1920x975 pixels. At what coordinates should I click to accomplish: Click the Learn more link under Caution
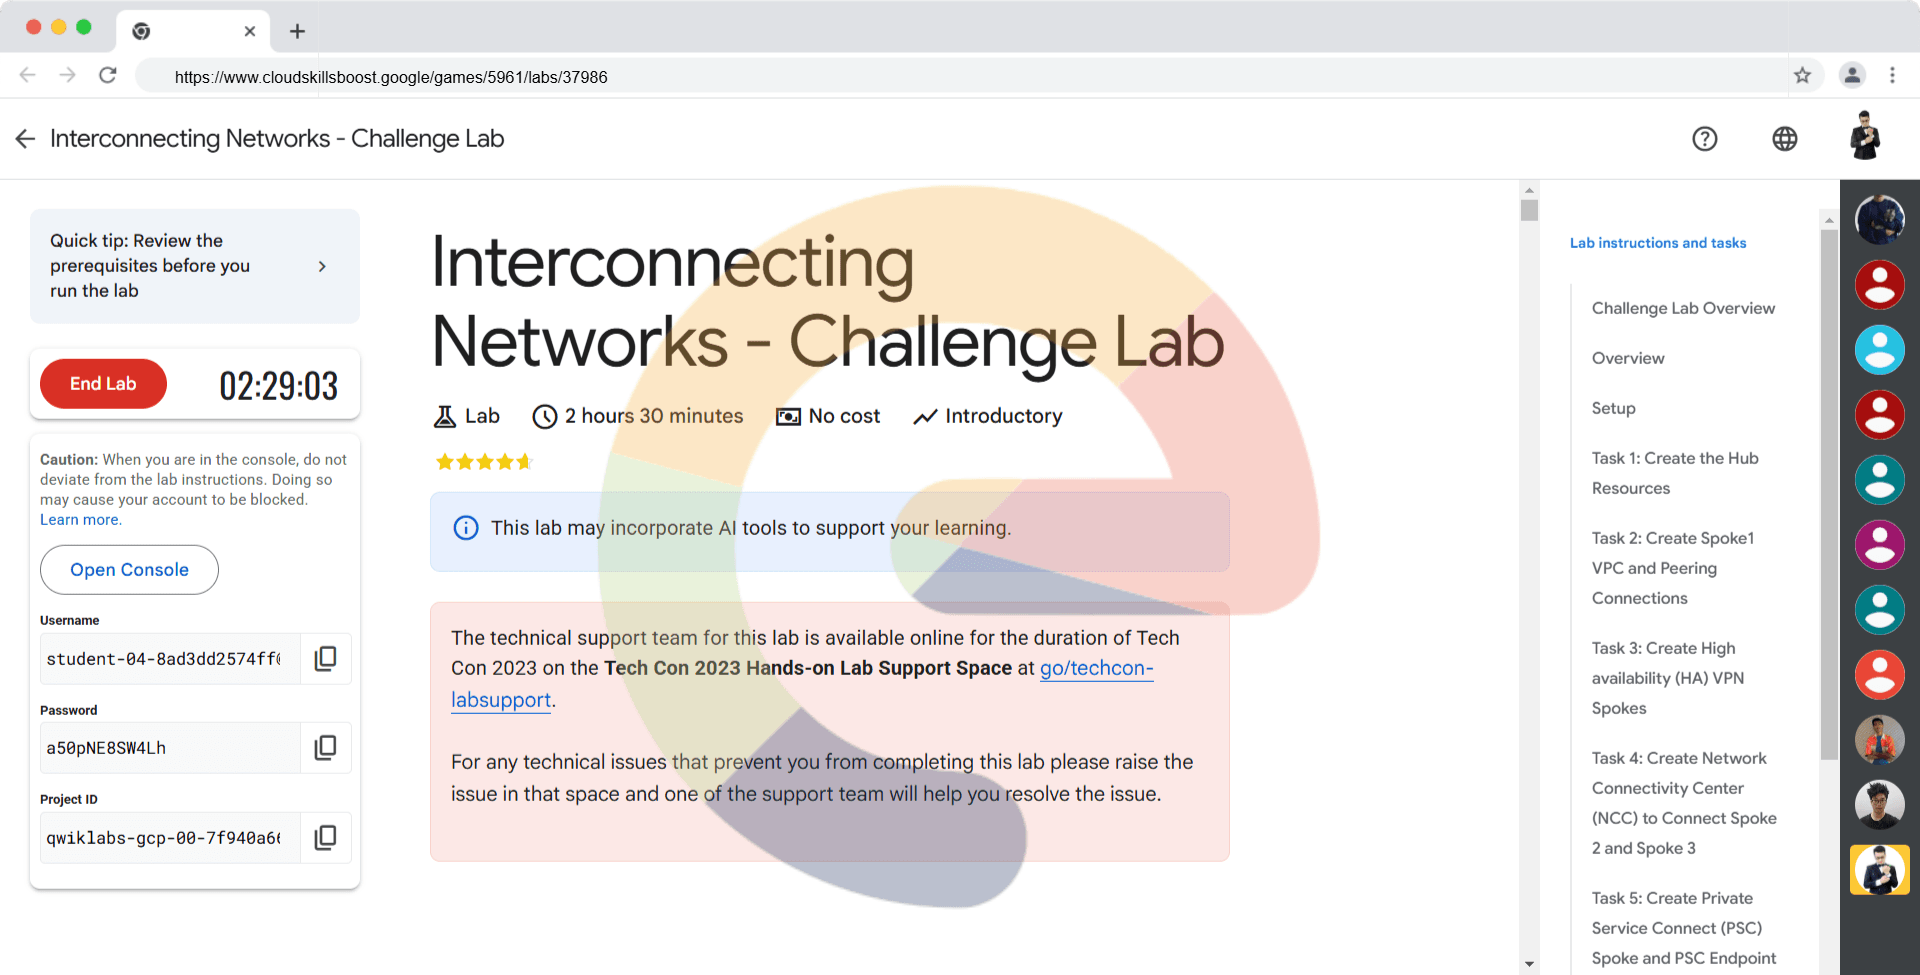[80, 520]
